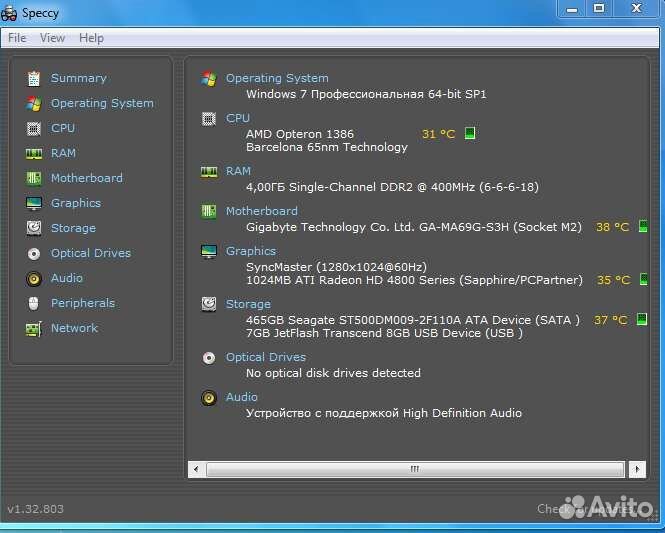The height and width of the screenshot is (533, 665).
Task: Select Summary in the sidebar
Action: (x=79, y=78)
